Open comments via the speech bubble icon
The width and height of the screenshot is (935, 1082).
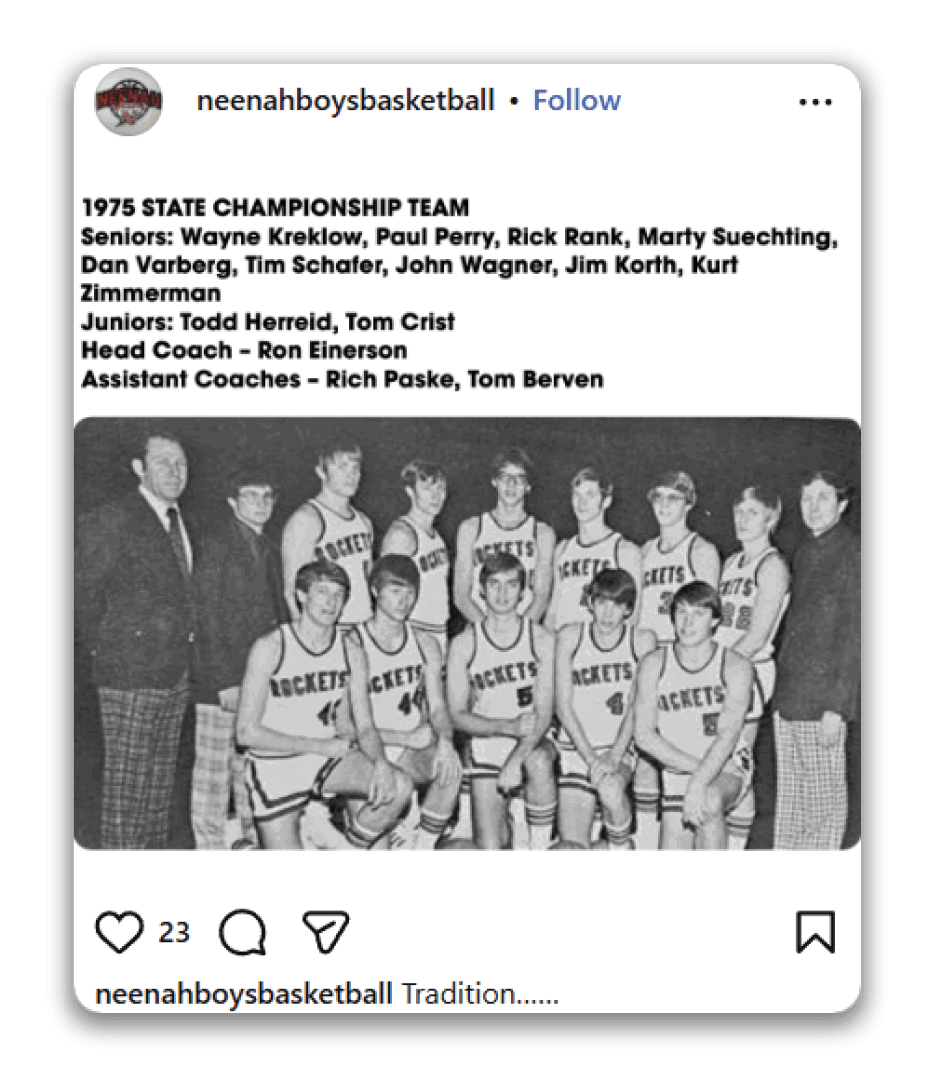coord(242,932)
